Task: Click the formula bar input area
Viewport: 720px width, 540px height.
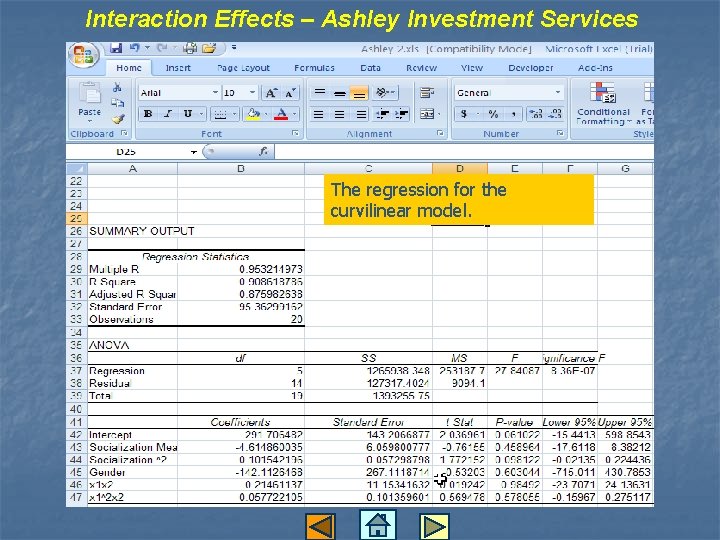Action: tap(464, 152)
